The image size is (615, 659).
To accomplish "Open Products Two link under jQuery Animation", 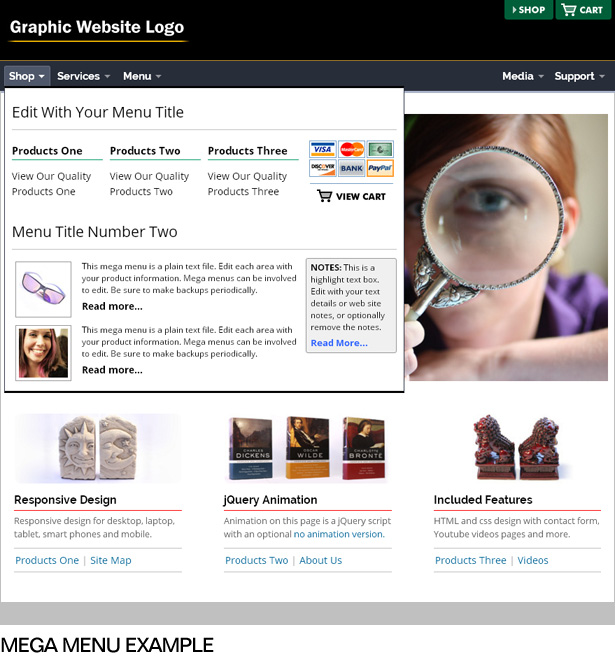I will (256, 560).
